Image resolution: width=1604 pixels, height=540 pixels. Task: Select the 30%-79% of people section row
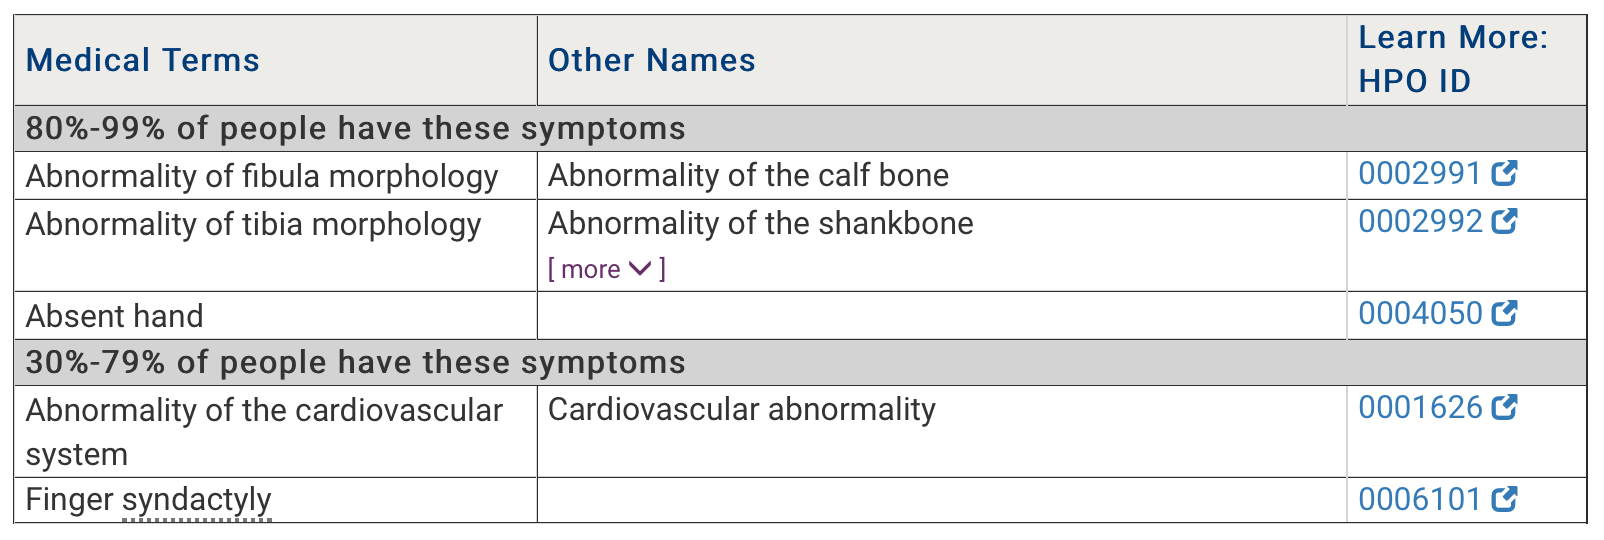click(x=355, y=362)
